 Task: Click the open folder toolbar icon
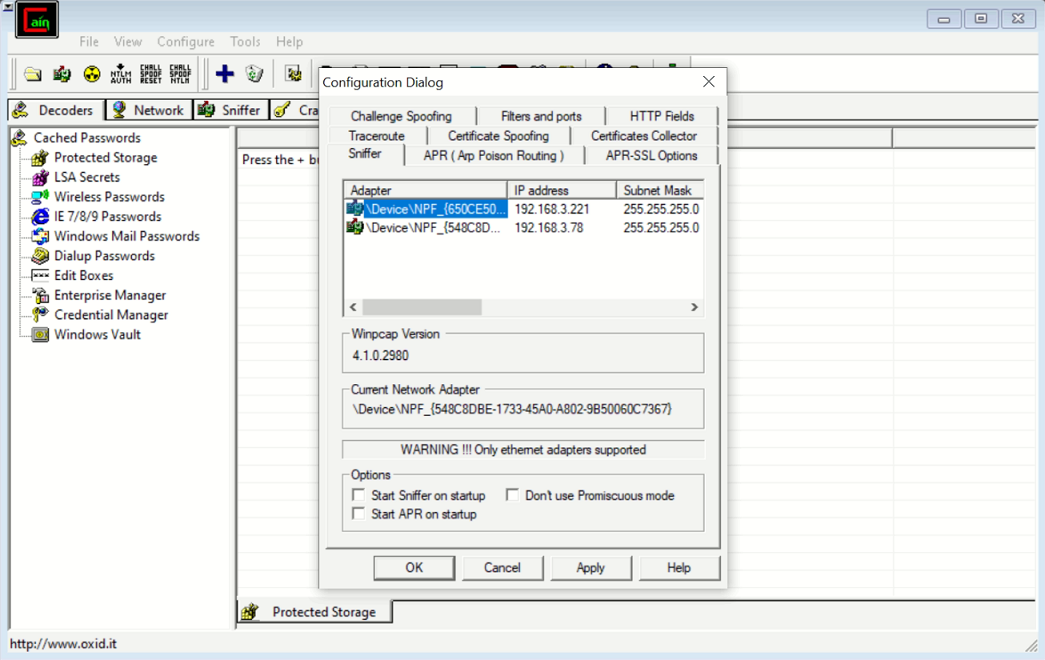pyautogui.click(x=33, y=74)
